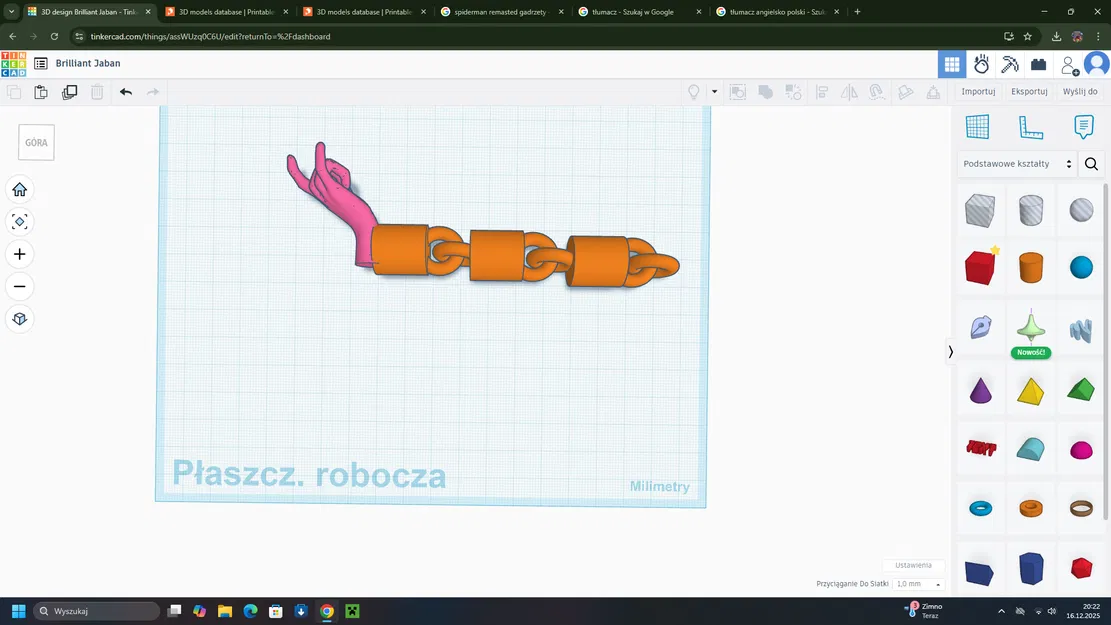Click the Home view button
Image resolution: width=1111 pixels, height=625 pixels.
point(20,190)
